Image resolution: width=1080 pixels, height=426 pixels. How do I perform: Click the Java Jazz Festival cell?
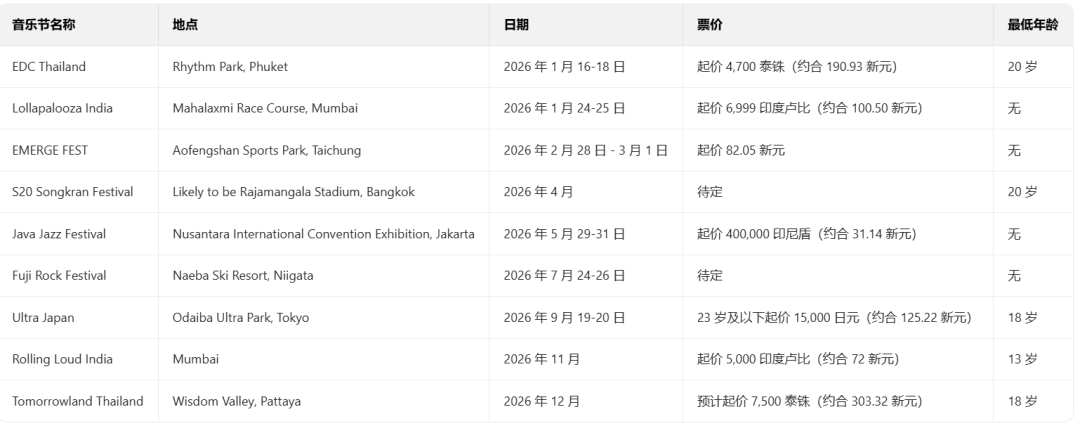pyautogui.click(x=59, y=234)
